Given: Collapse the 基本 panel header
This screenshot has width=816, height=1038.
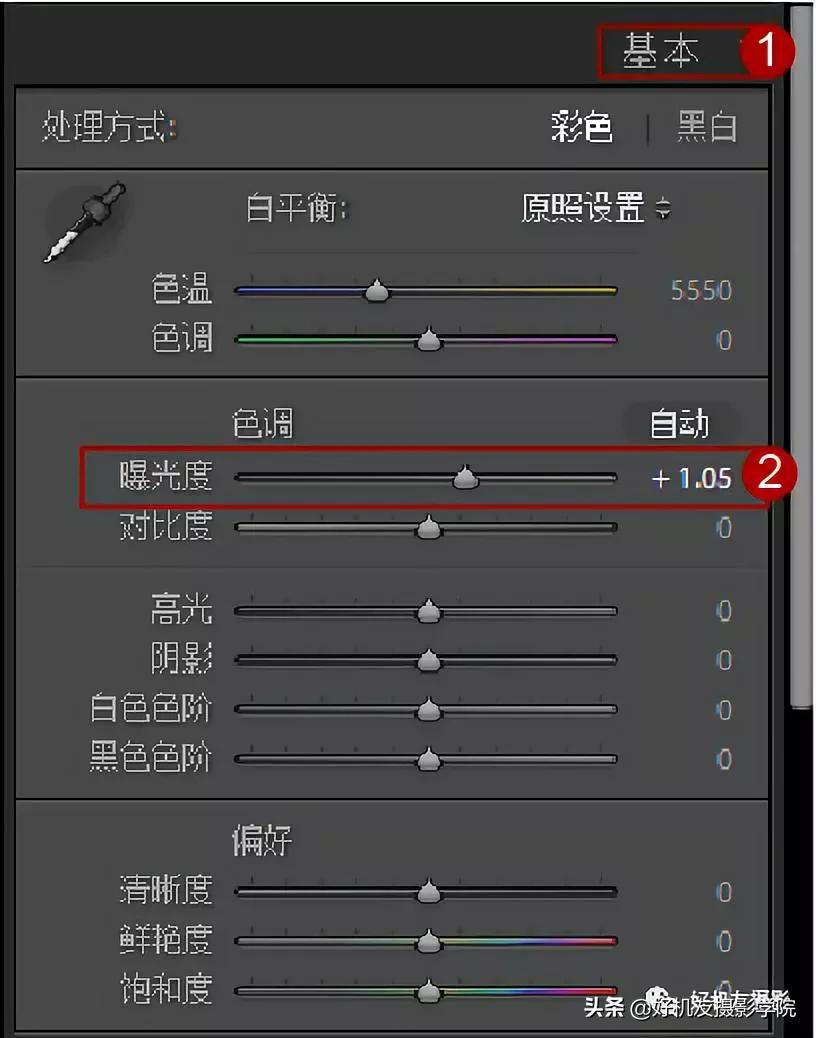Looking at the screenshot, I should point(660,51).
